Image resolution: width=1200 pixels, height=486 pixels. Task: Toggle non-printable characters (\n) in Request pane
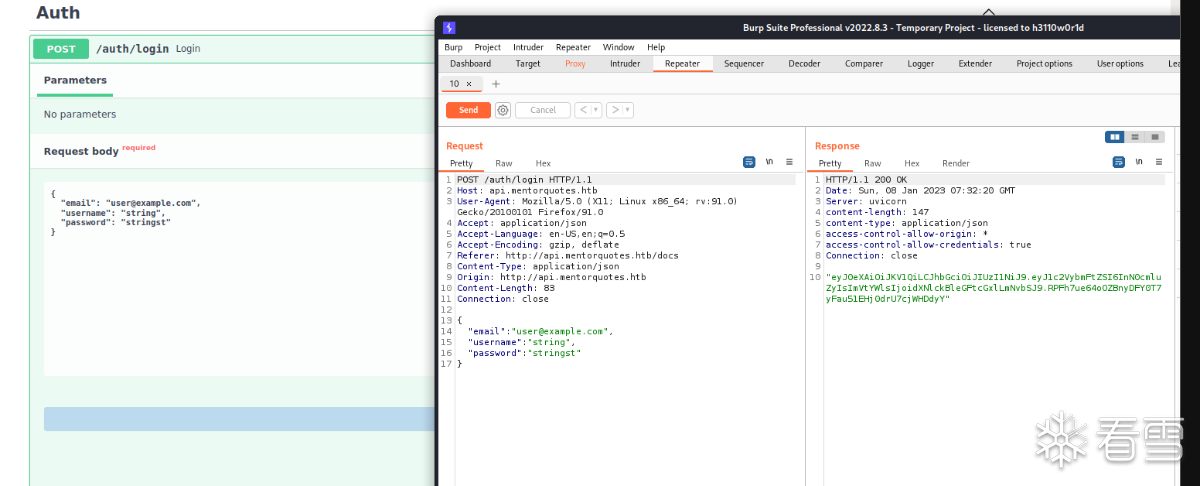click(x=769, y=162)
